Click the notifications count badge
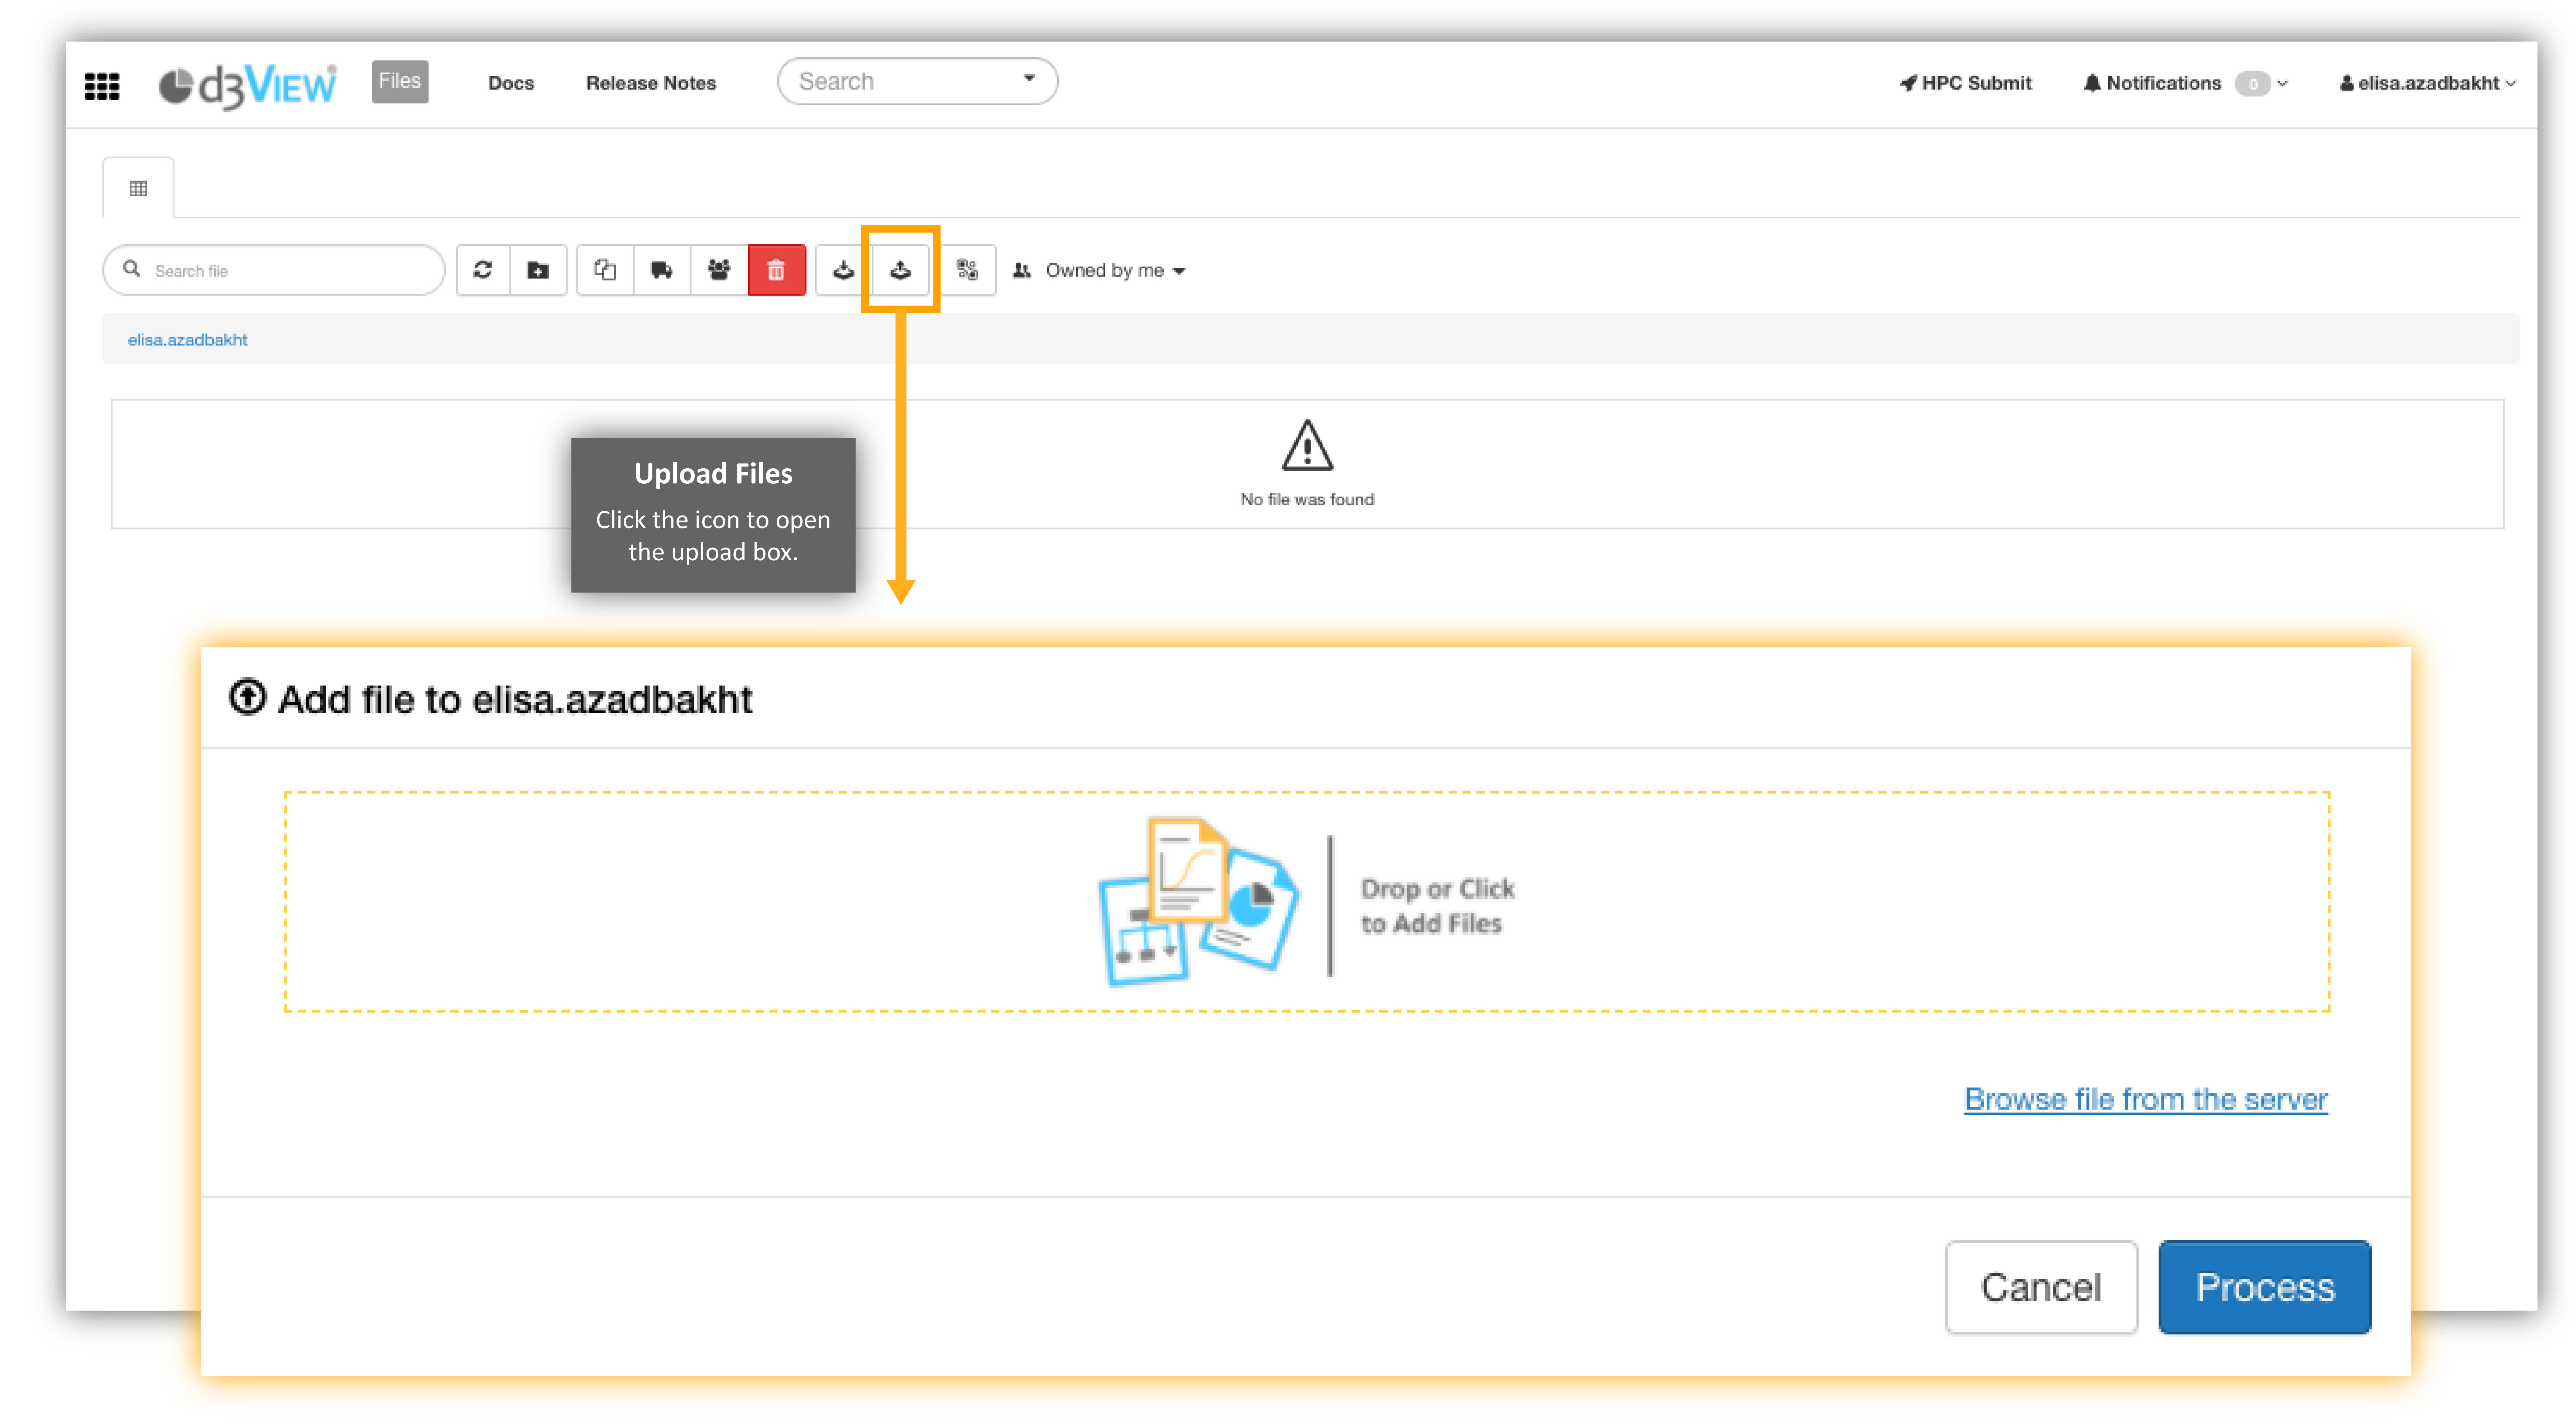This screenshot has height=1427, width=2576. (2252, 83)
